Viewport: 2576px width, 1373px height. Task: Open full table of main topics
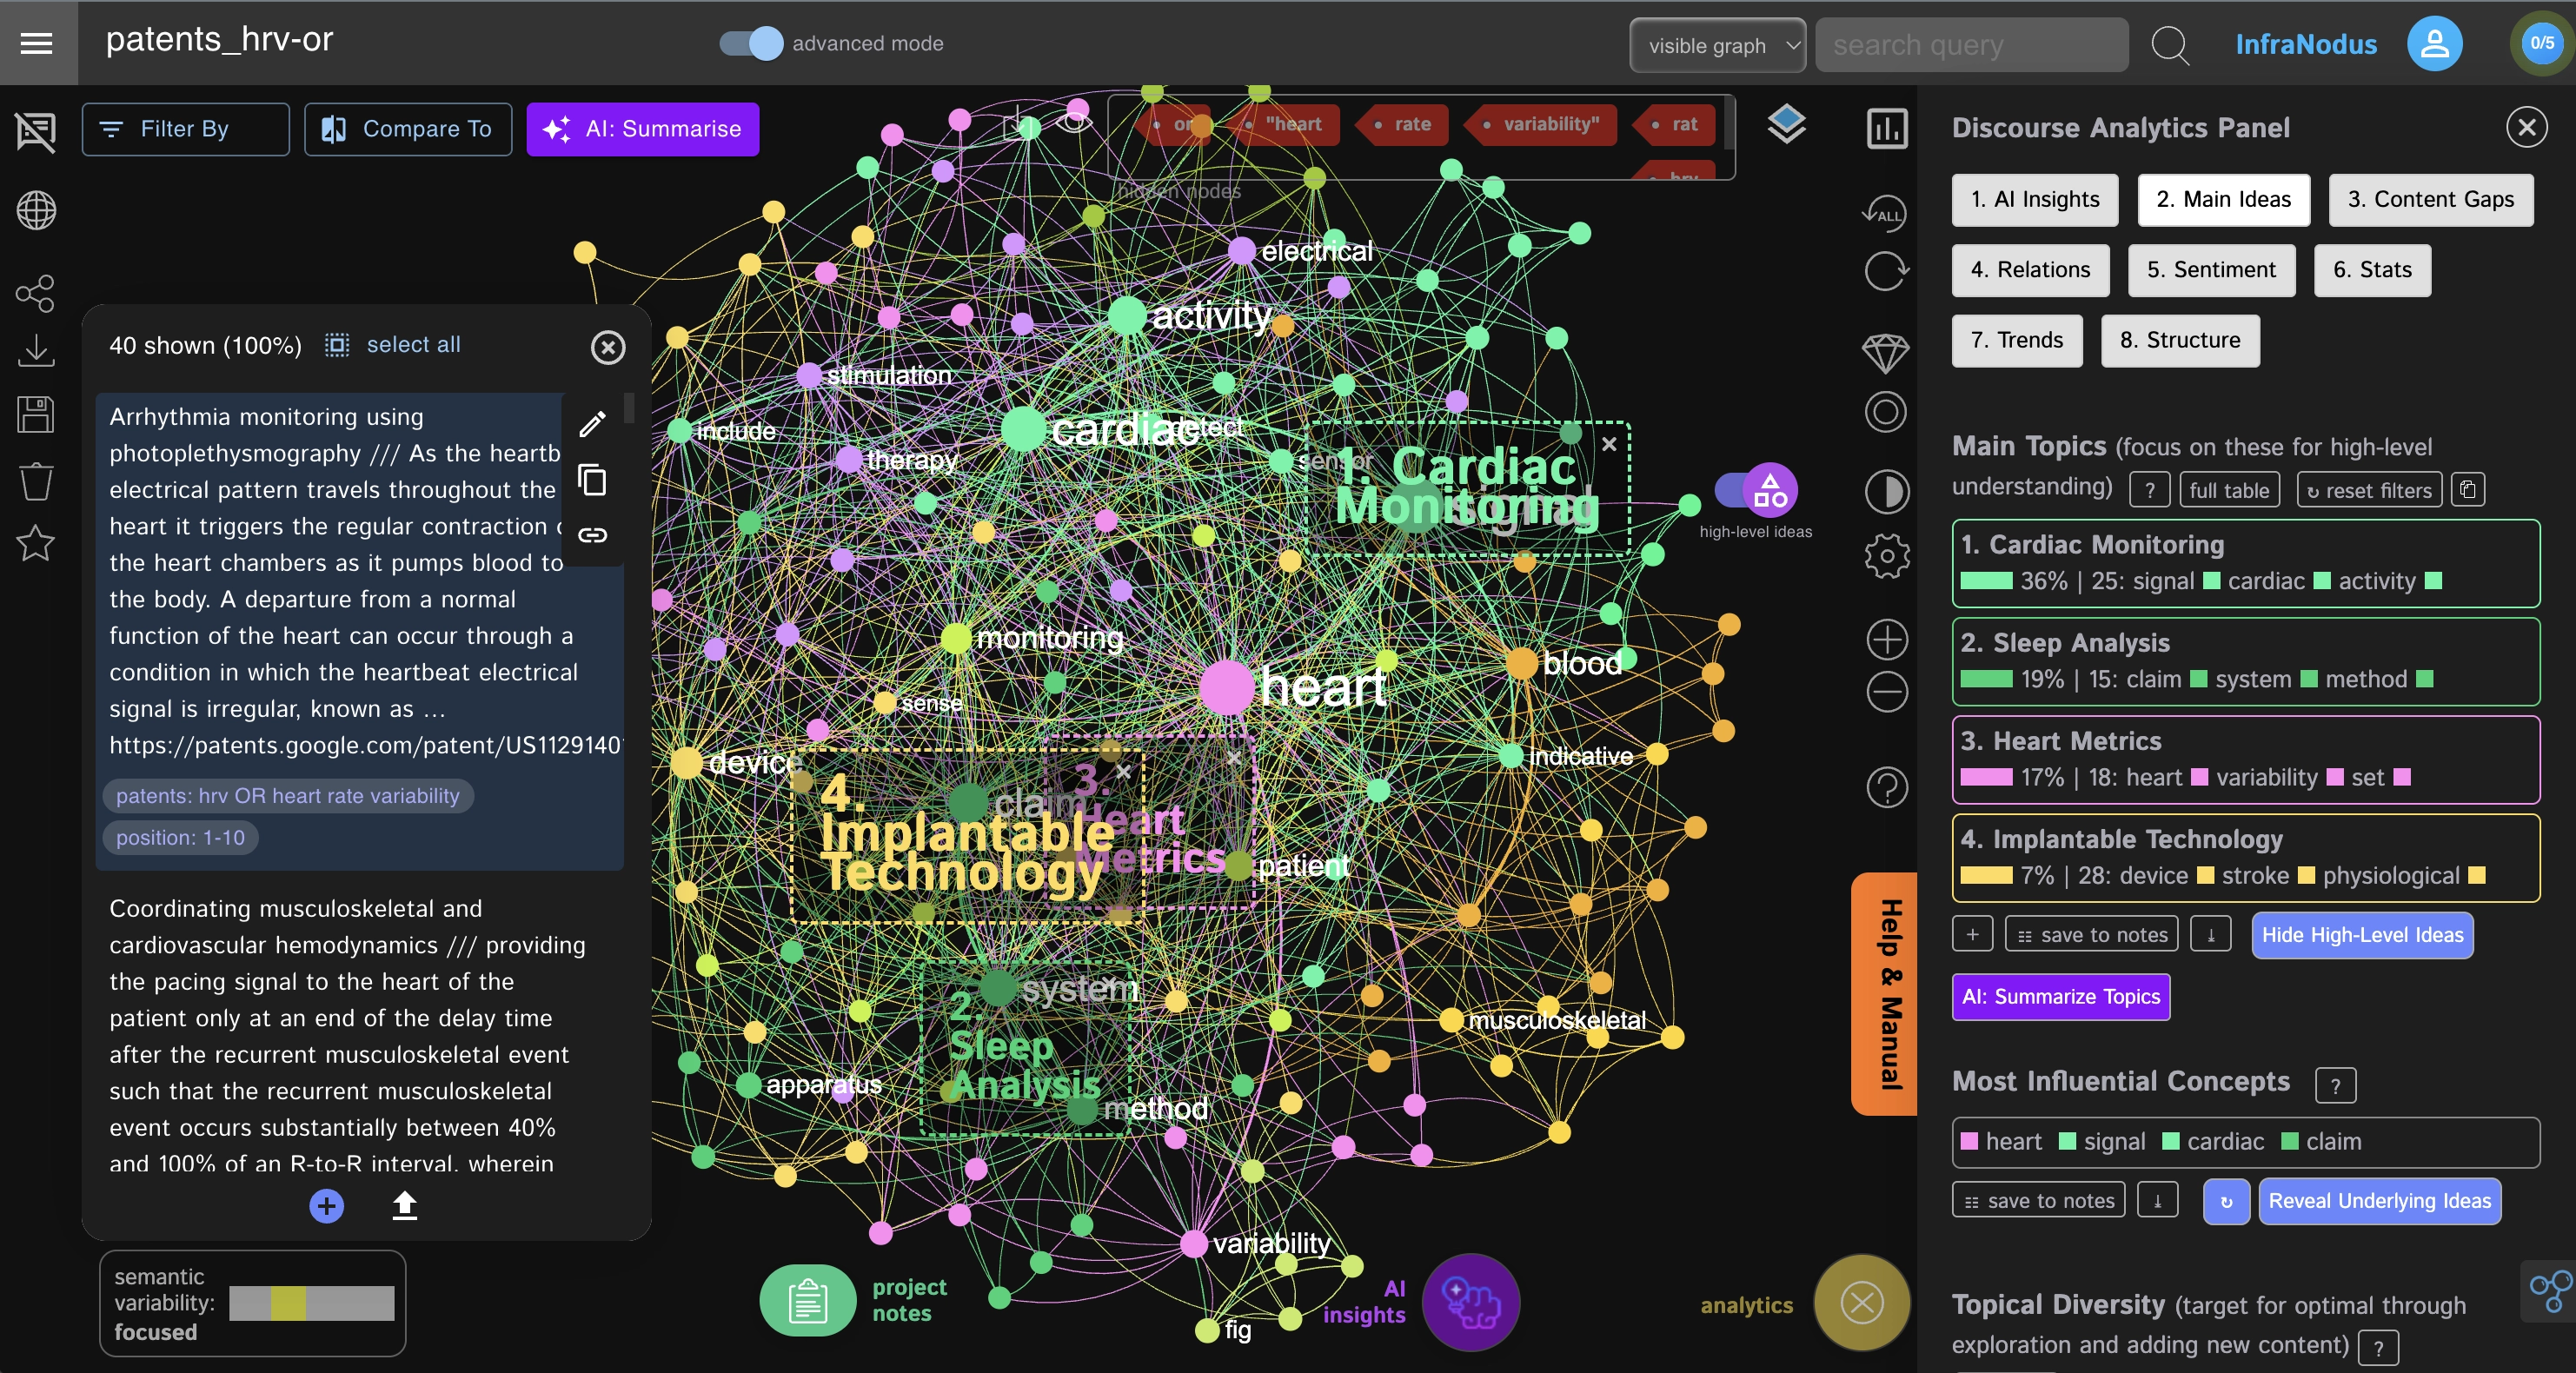pyautogui.click(x=2229, y=491)
